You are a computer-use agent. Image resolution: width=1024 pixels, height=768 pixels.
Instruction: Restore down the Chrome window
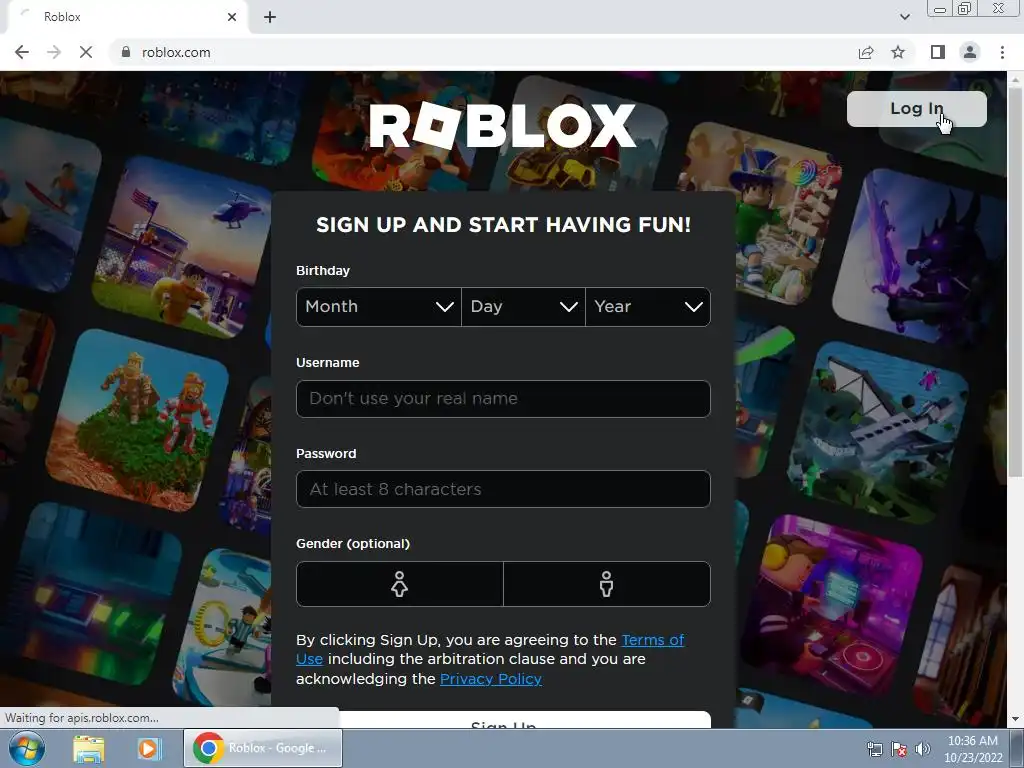[x=964, y=8]
